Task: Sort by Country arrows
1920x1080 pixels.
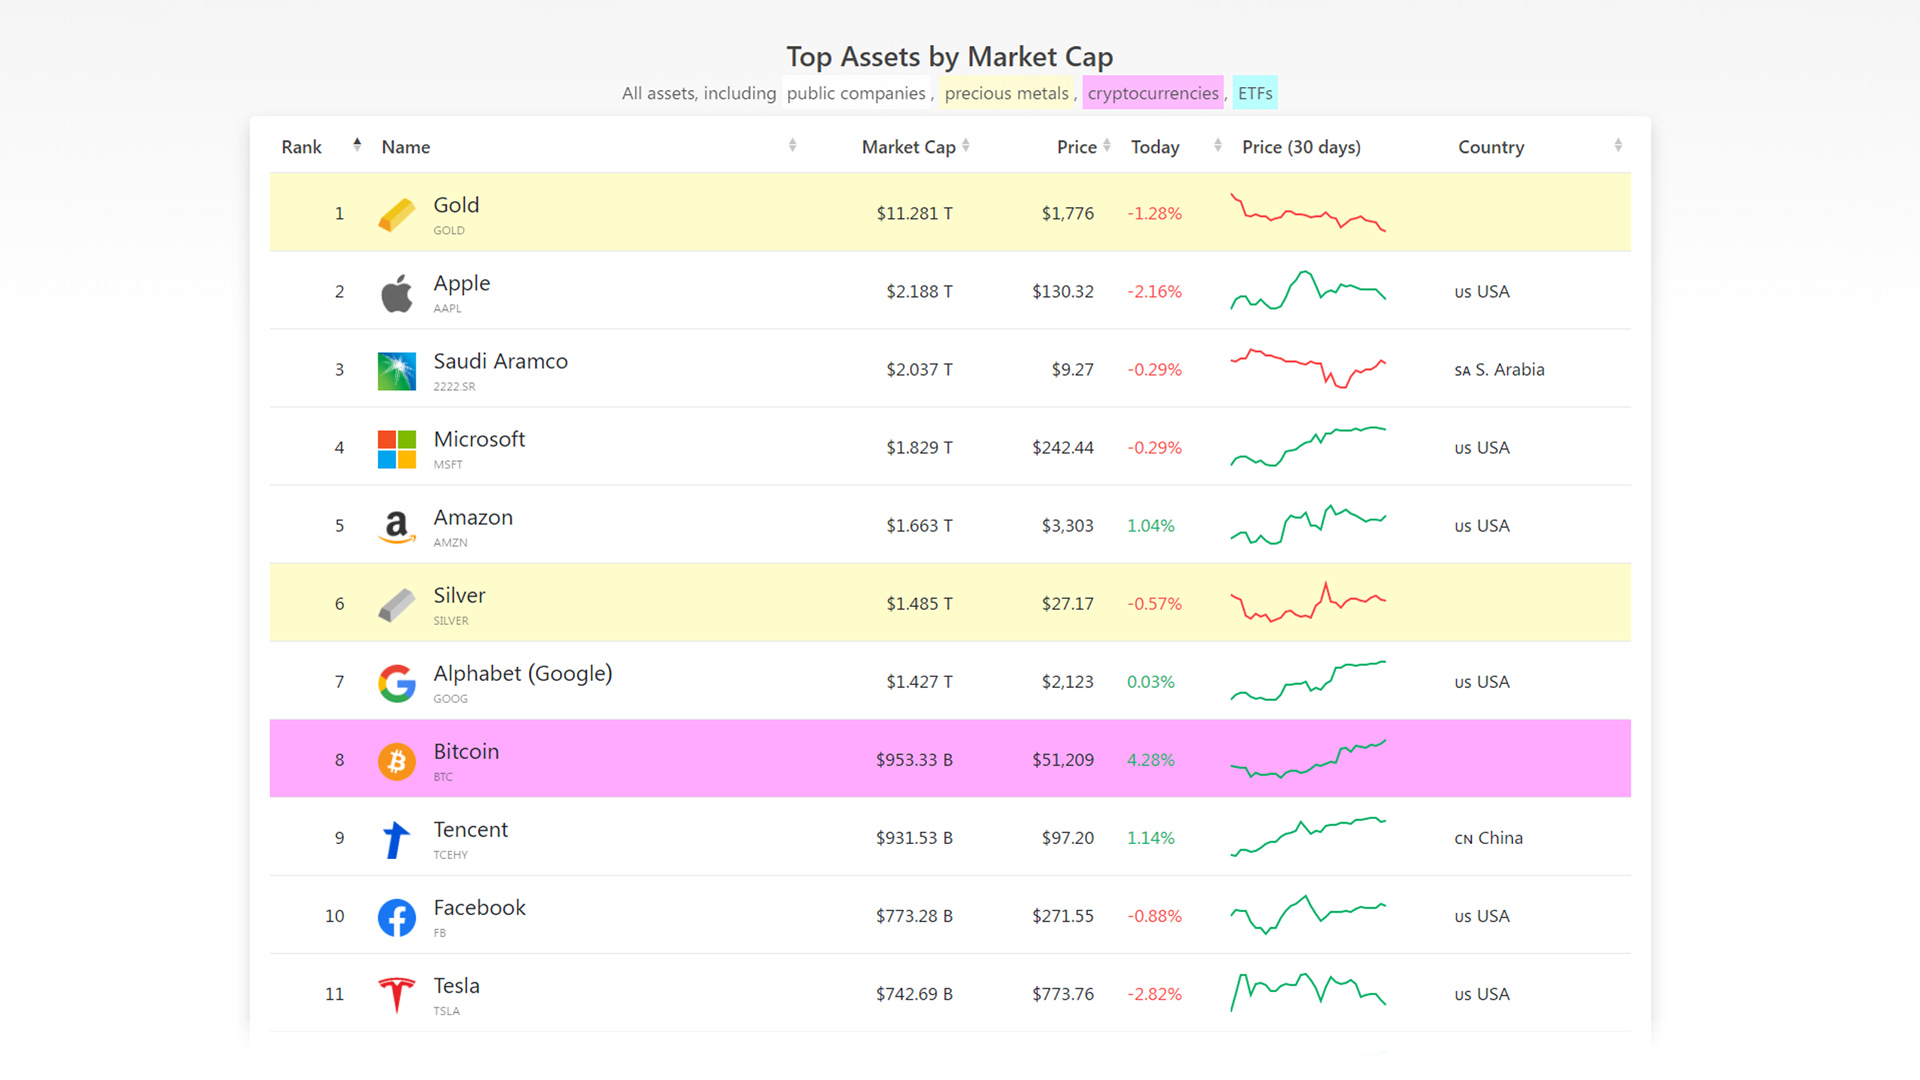Action: 1618,145
